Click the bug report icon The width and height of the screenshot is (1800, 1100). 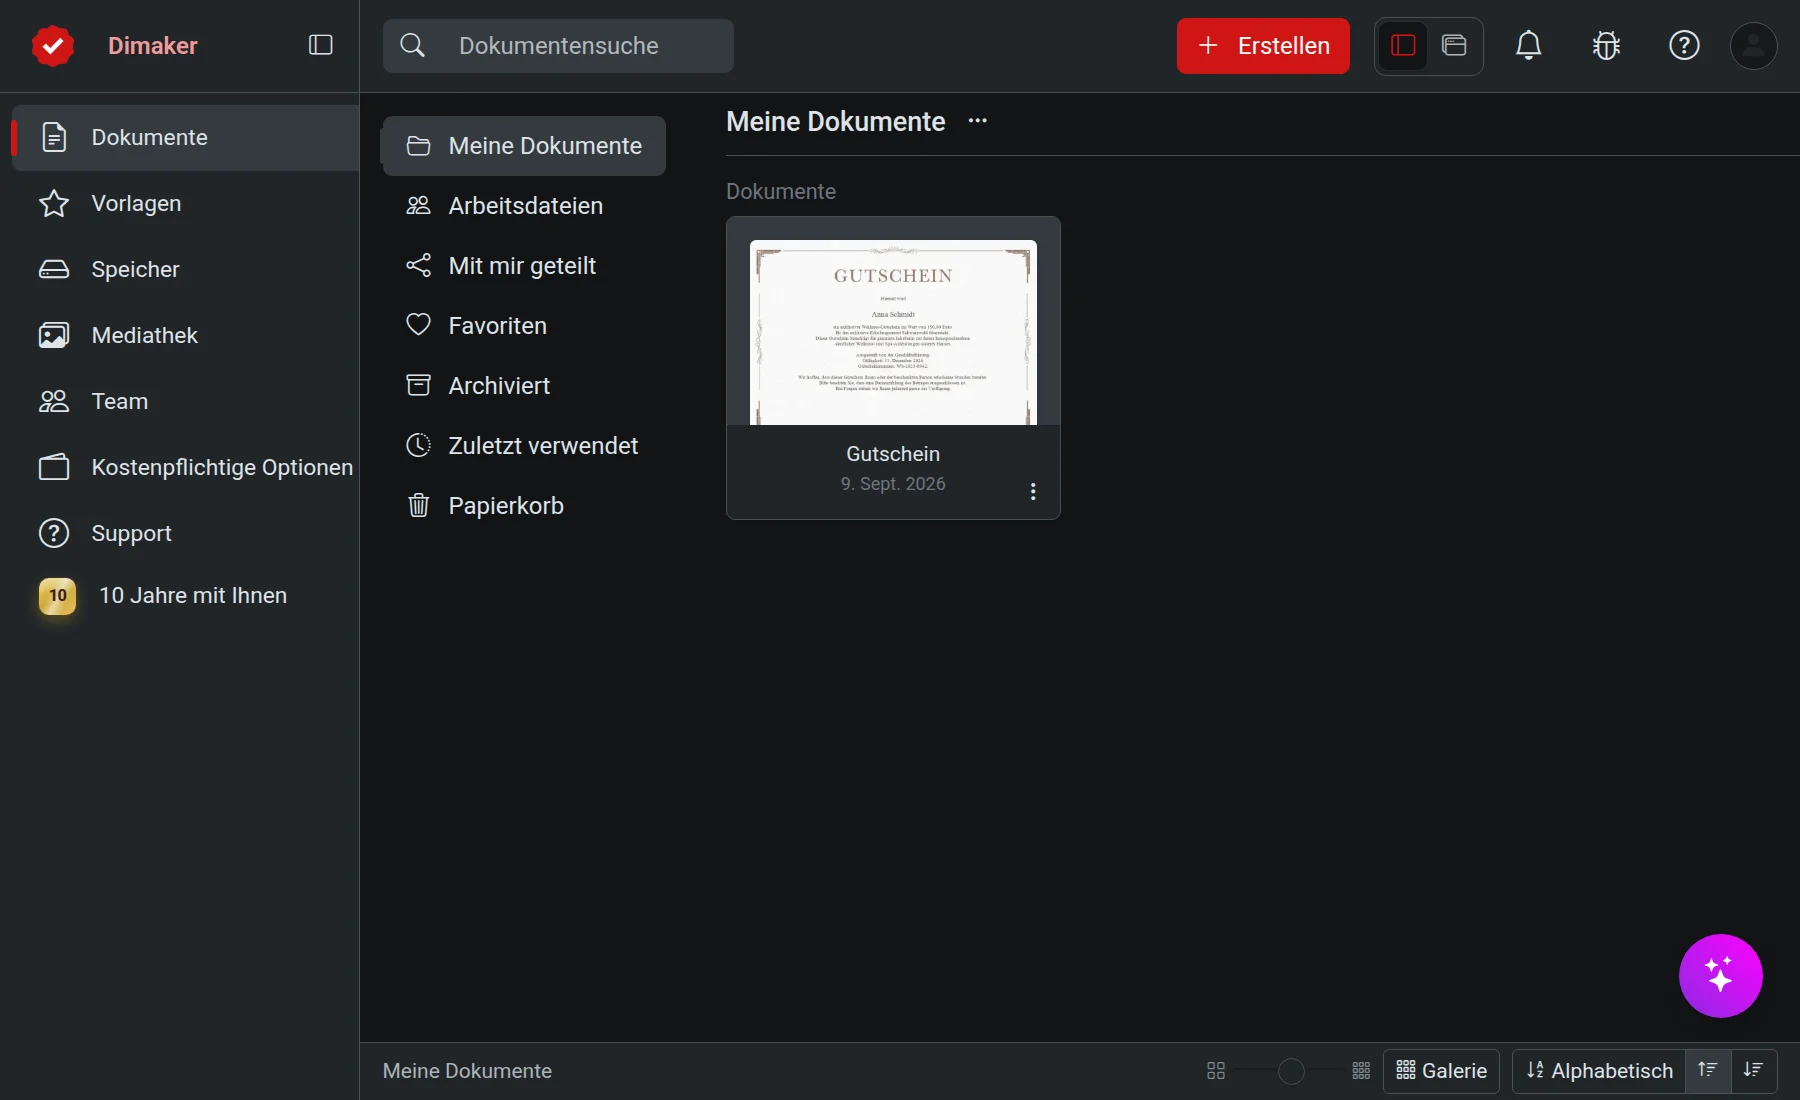click(1606, 45)
